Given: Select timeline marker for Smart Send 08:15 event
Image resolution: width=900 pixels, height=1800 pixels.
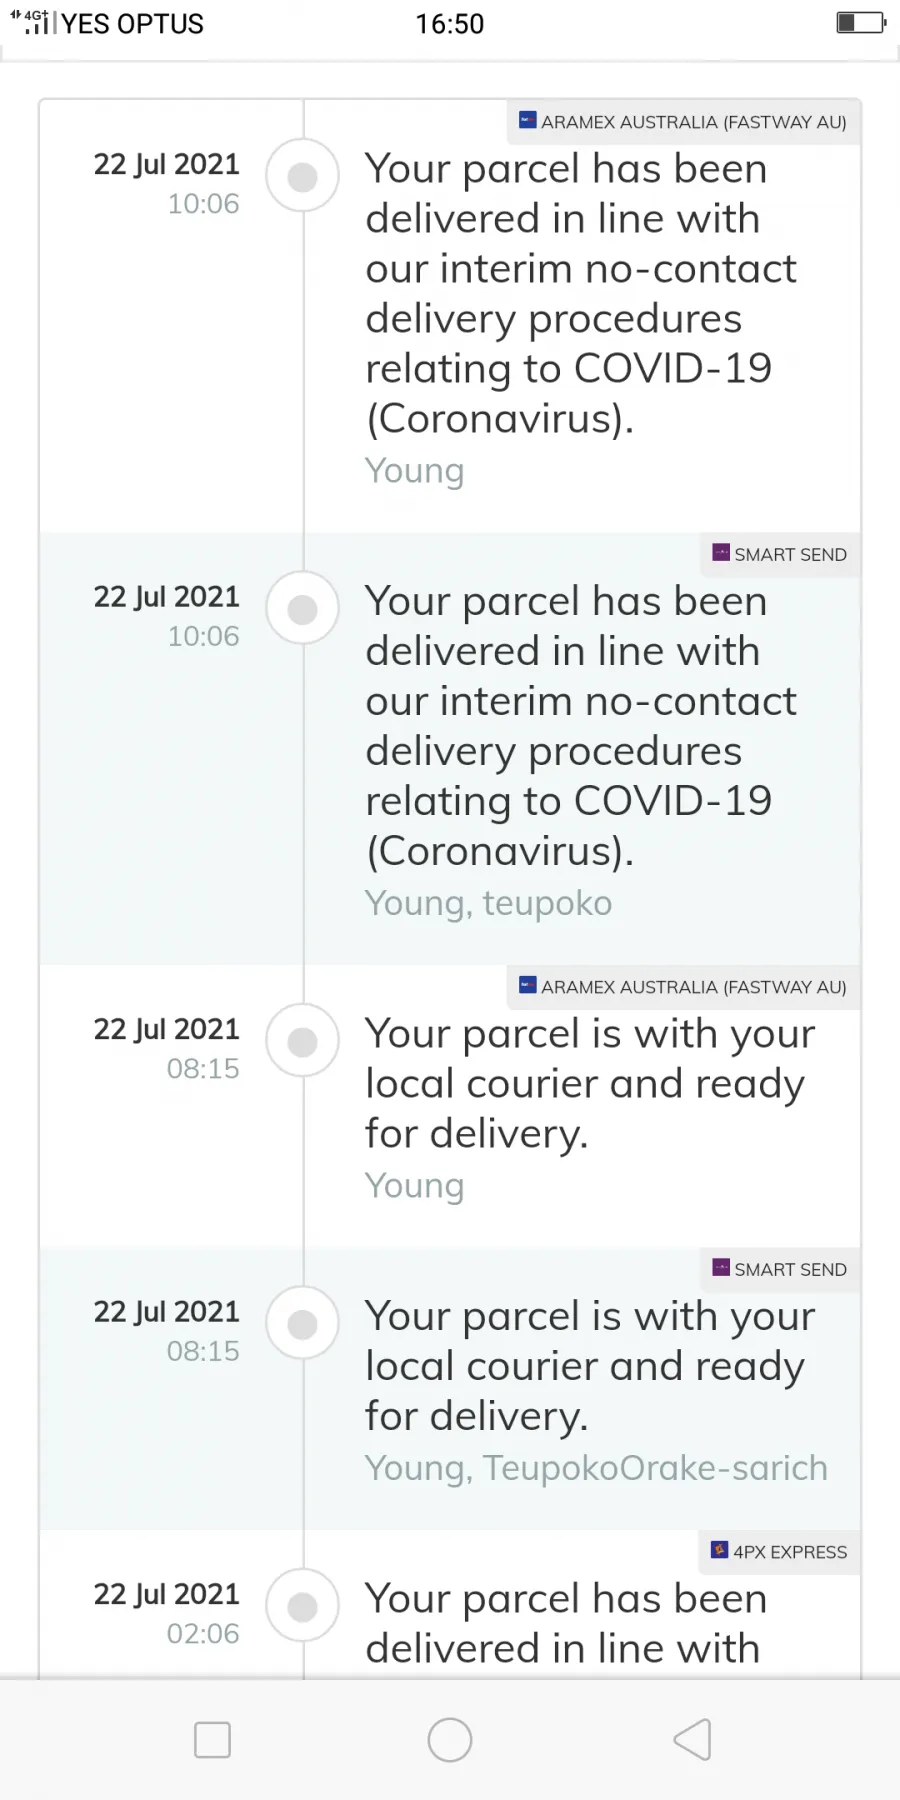Looking at the screenshot, I should [302, 1324].
